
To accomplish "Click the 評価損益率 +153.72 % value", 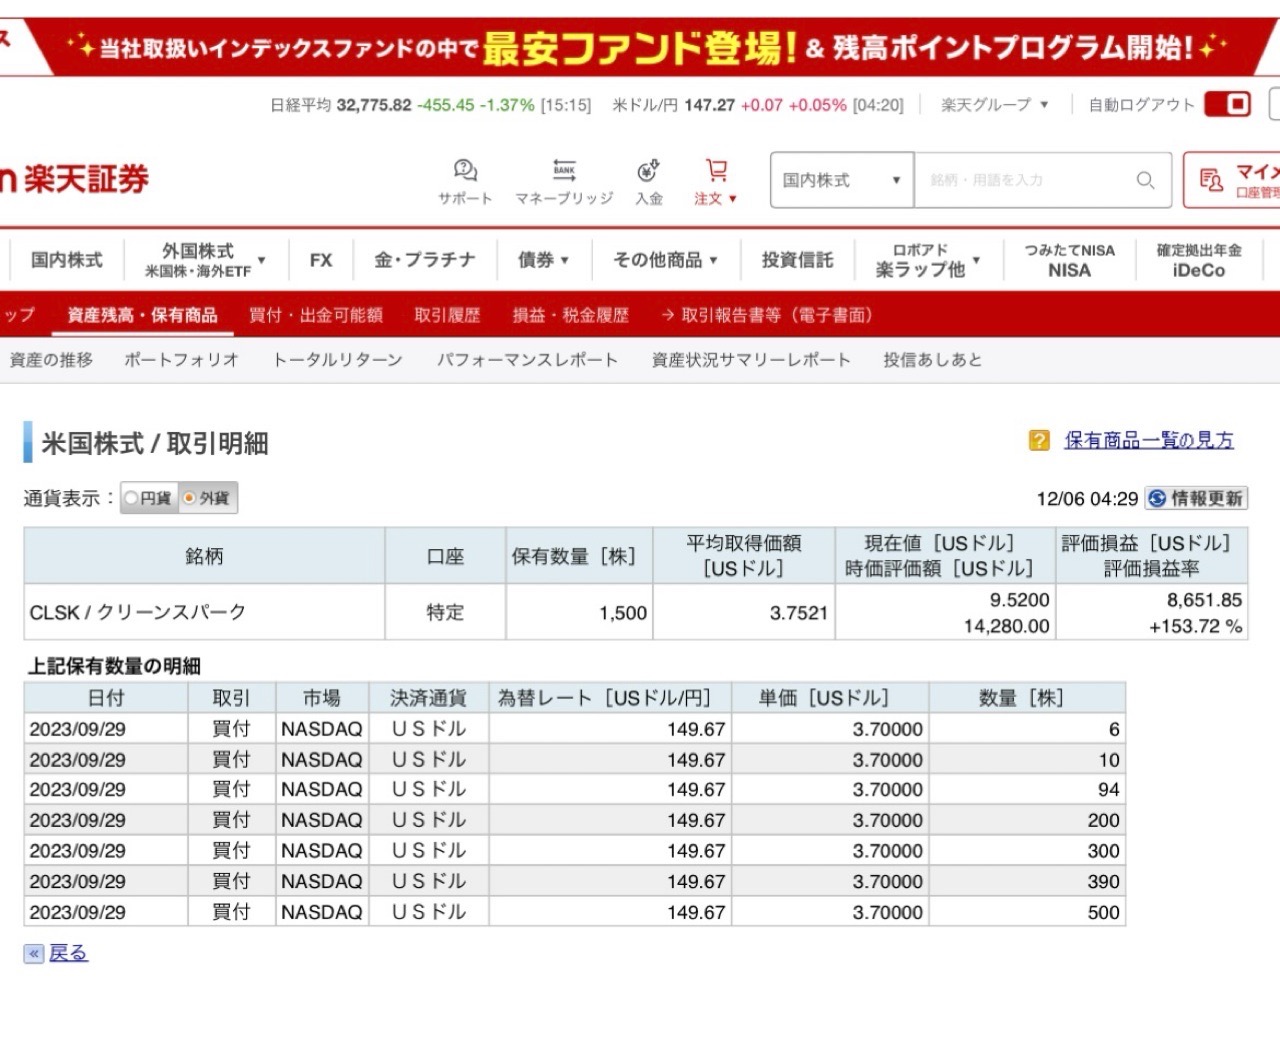I will point(1195,627).
